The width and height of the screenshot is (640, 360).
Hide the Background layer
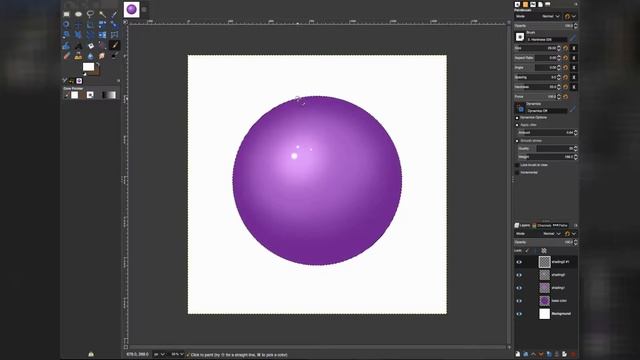(x=519, y=314)
